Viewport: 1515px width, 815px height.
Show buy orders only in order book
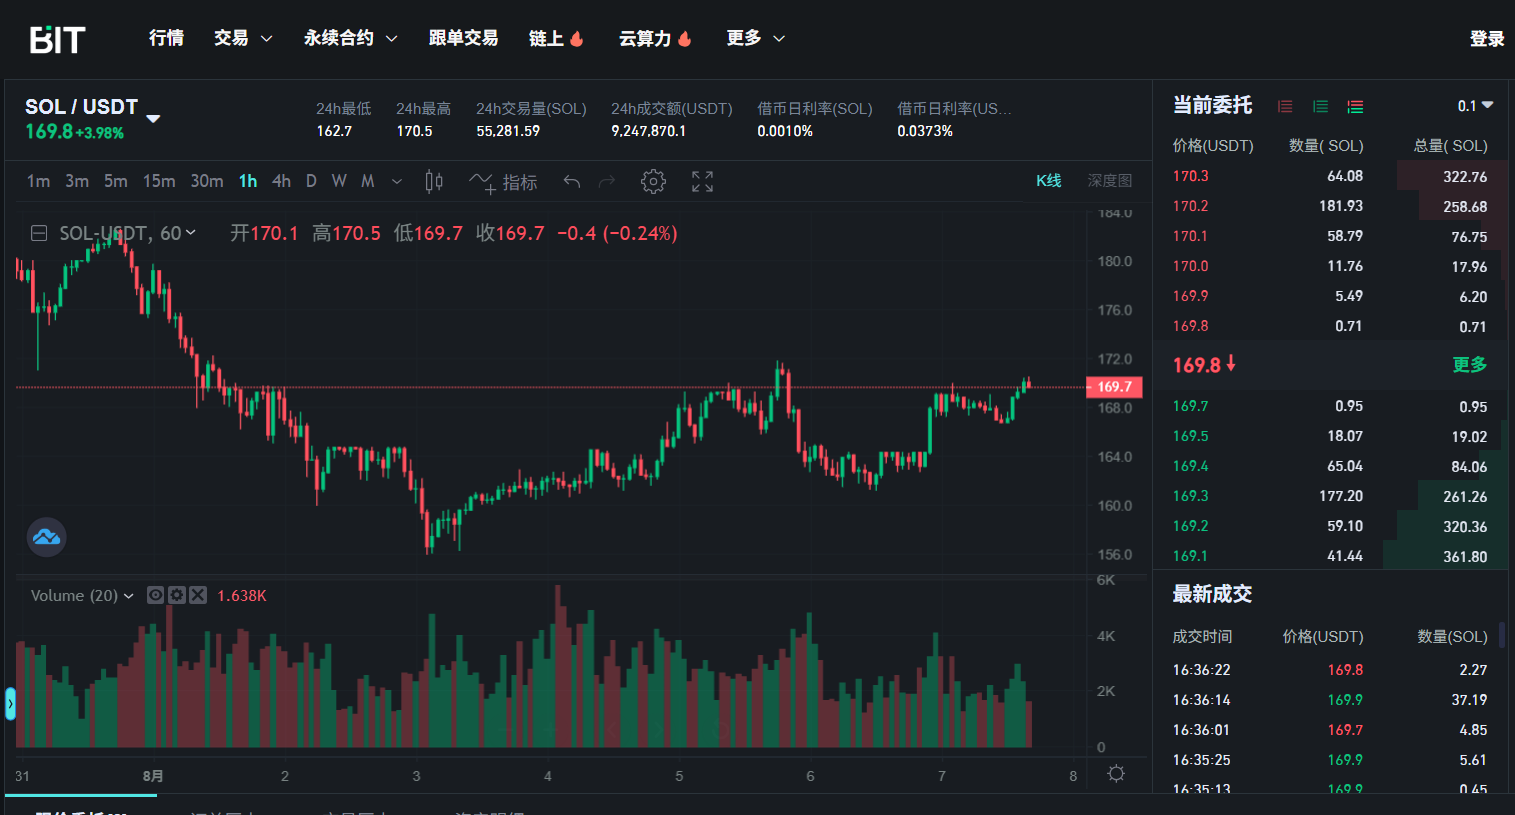[x=1320, y=106]
